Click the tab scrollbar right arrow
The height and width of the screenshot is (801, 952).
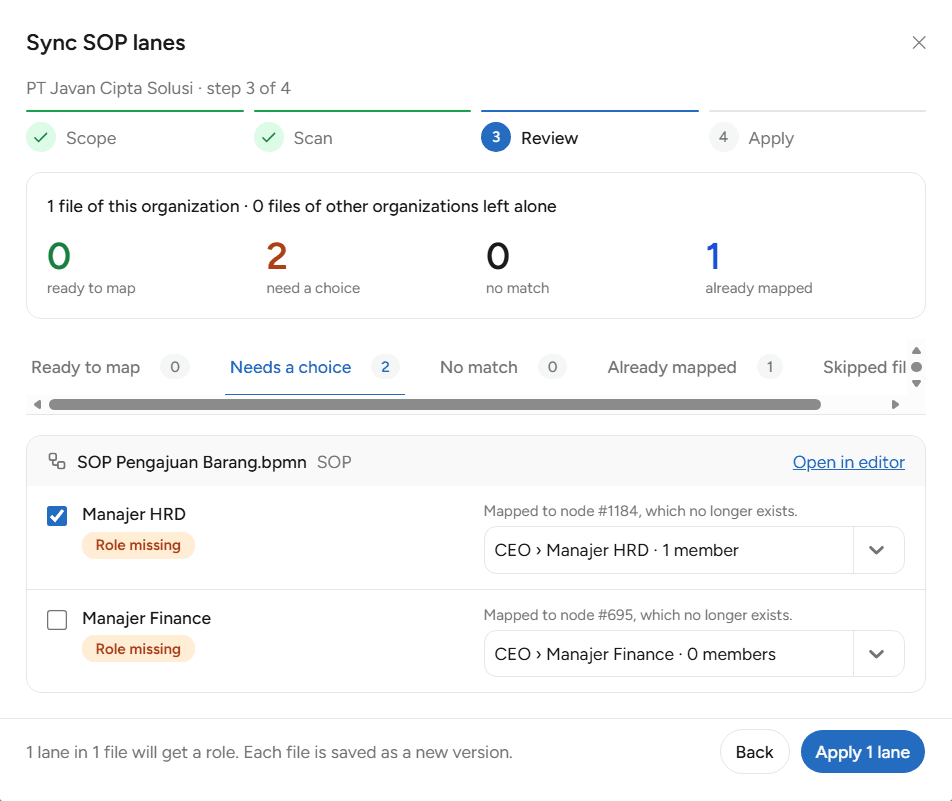(895, 404)
